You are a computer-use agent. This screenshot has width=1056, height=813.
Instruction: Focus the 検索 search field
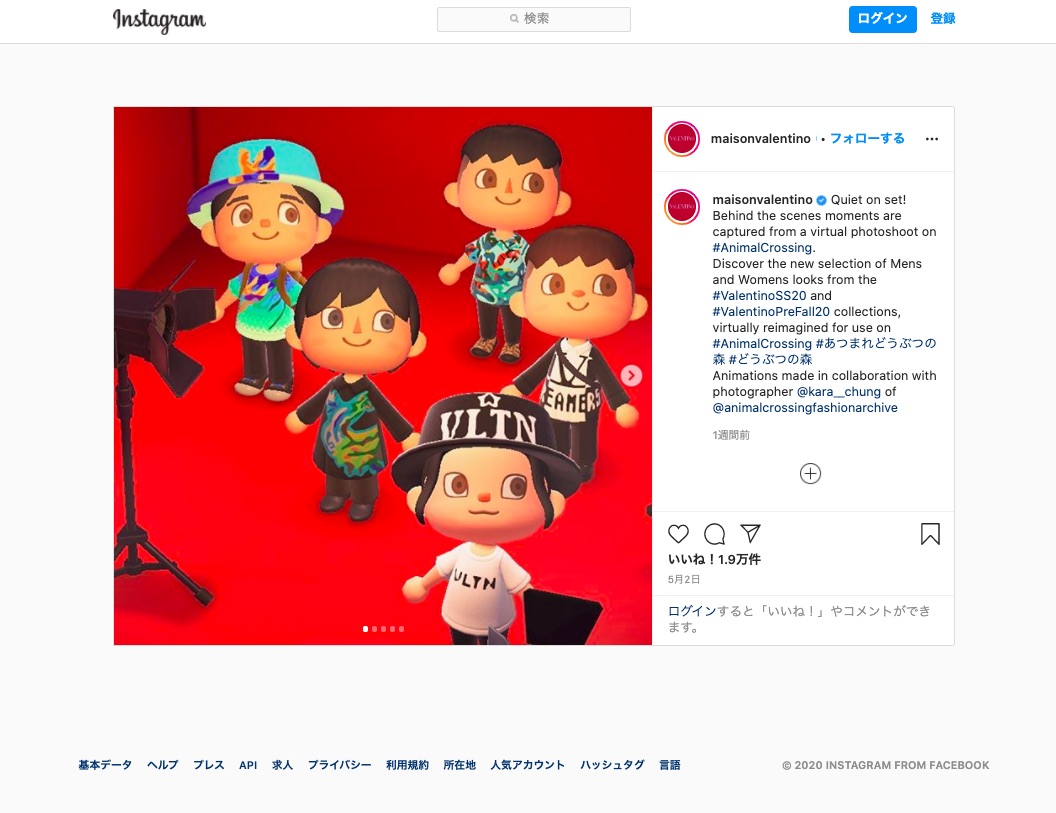[534, 19]
